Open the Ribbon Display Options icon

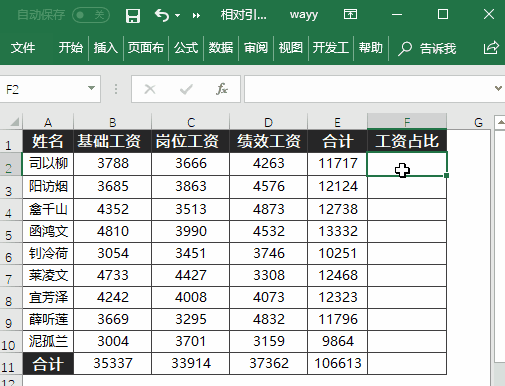point(350,14)
